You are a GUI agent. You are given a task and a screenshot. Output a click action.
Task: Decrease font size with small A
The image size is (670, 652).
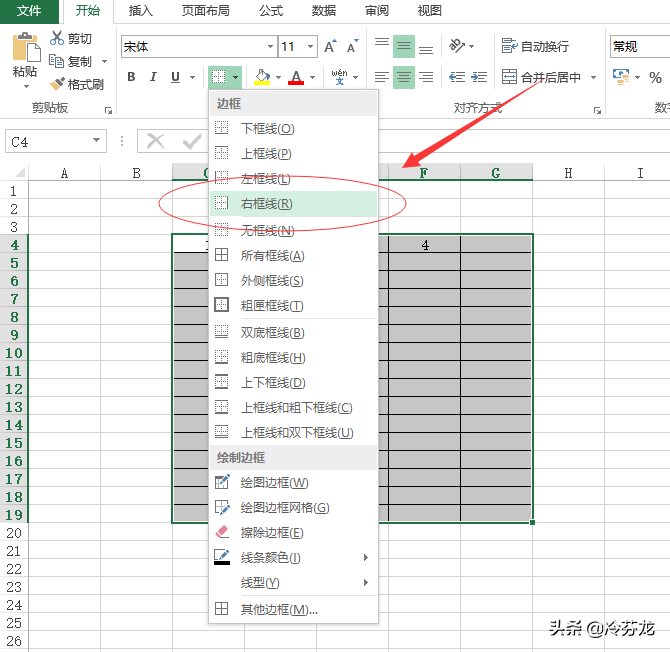click(x=353, y=46)
